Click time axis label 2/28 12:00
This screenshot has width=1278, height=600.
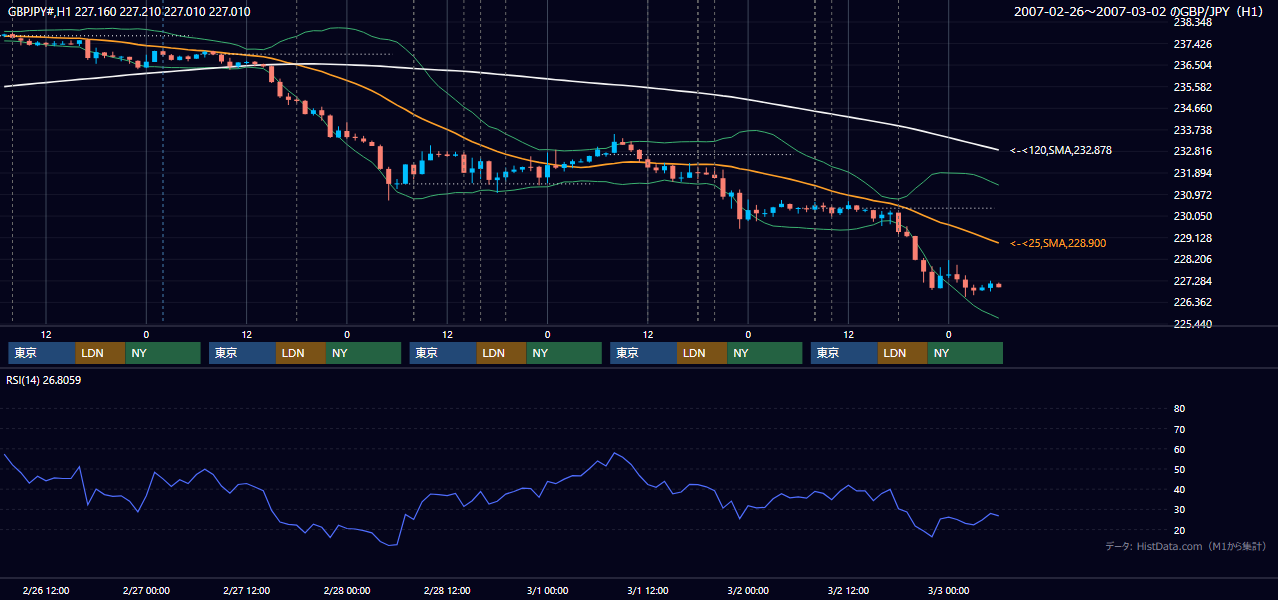447,590
